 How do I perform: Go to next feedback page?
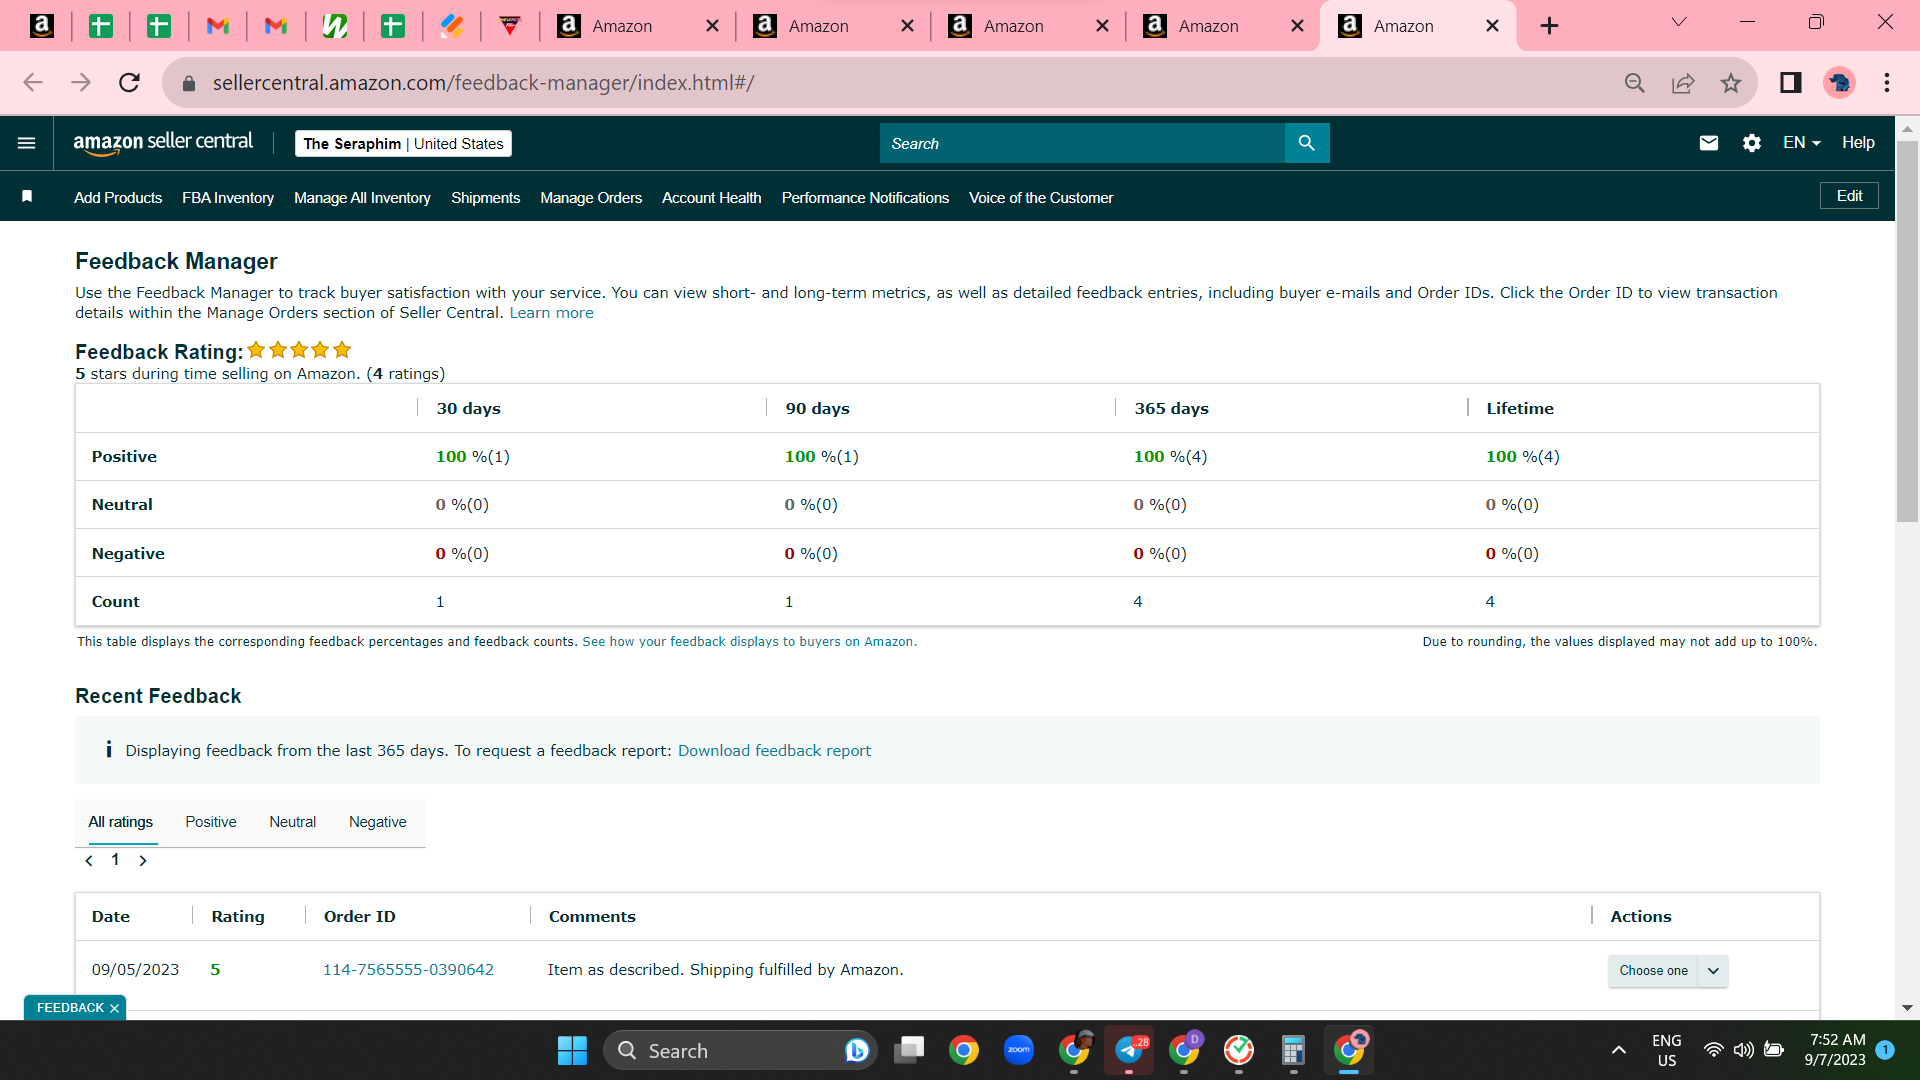(143, 861)
